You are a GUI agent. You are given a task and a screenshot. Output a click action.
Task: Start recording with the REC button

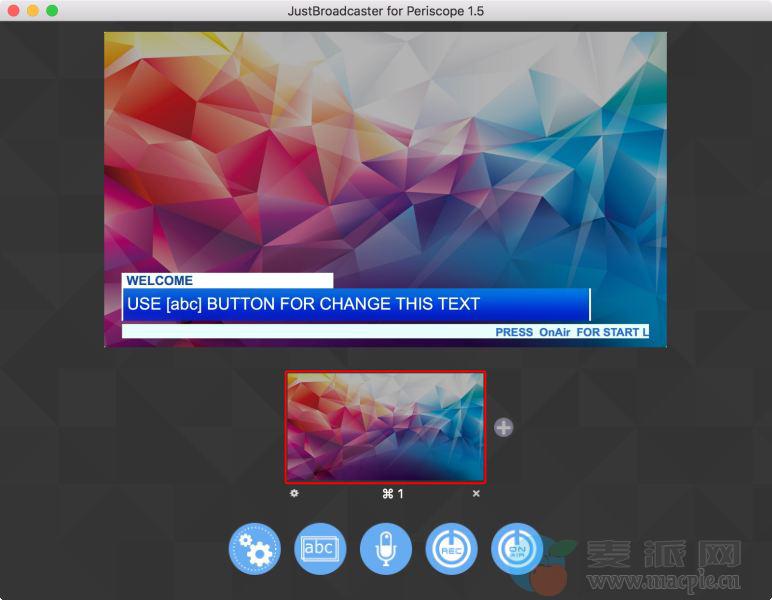pyautogui.click(x=451, y=549)
